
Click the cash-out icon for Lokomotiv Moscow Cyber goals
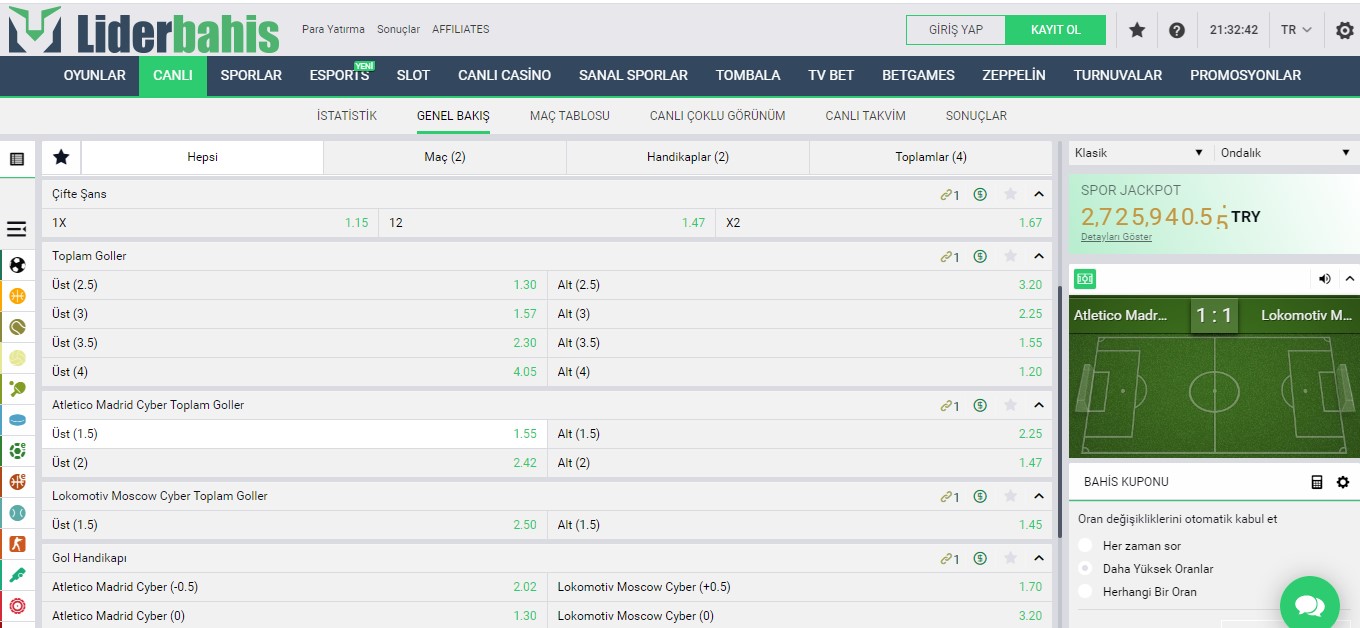tap(980, 497)
